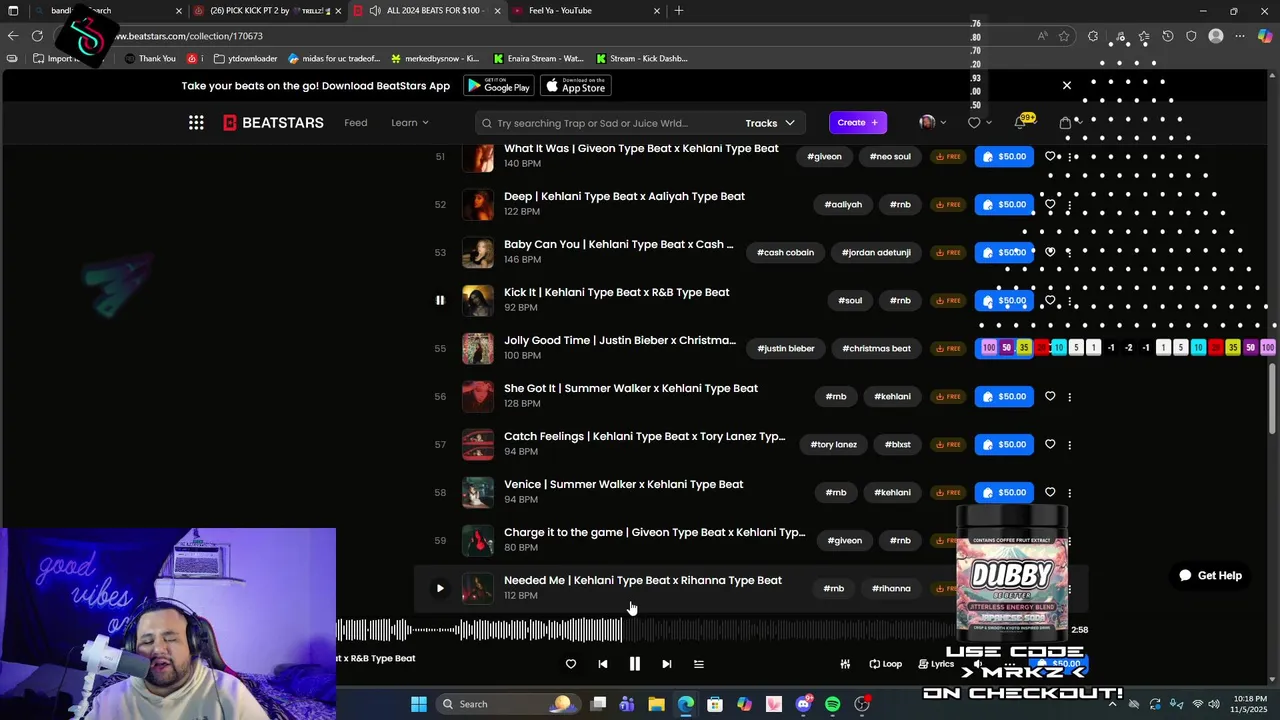Open Edge settings and more menu
Image resolution: width=1280 pixels, height=720 pixels.
[1240, 36]
